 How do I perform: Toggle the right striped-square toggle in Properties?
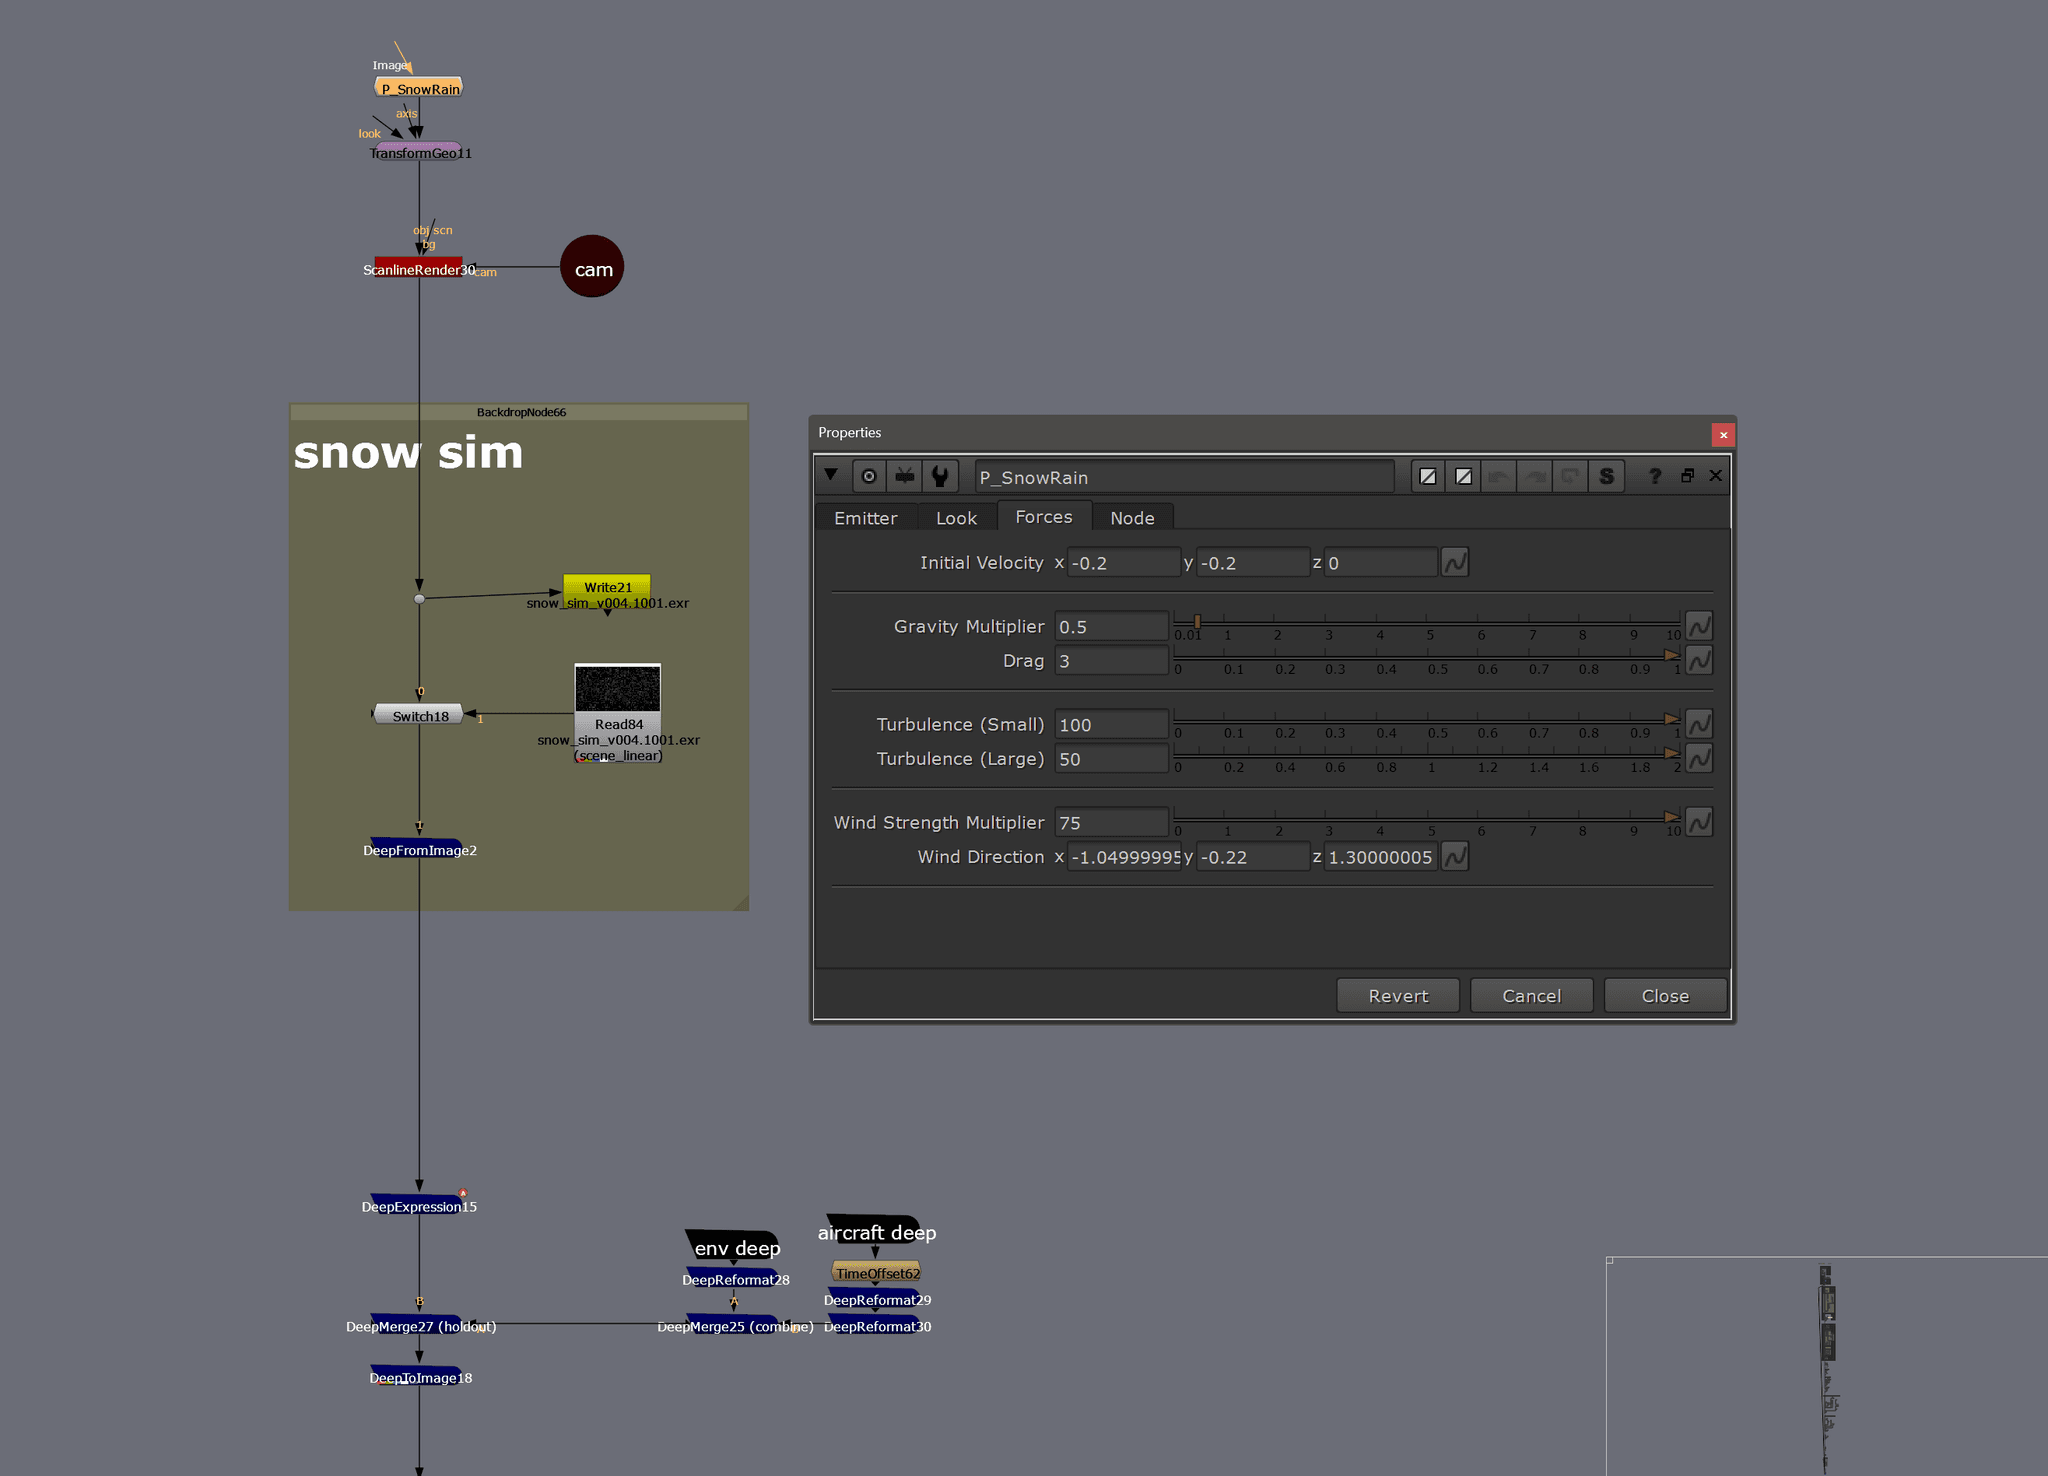(1463, 476)
